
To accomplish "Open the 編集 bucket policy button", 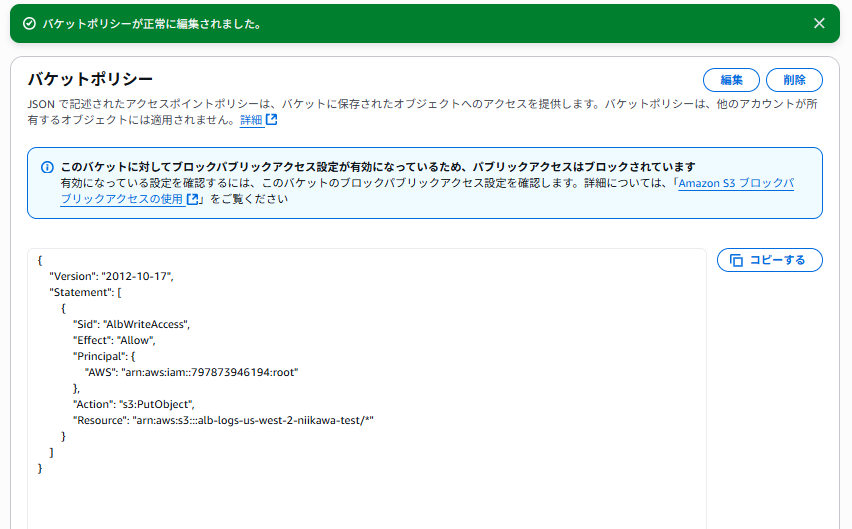I will pyautogui.click(x=731, y=80).
